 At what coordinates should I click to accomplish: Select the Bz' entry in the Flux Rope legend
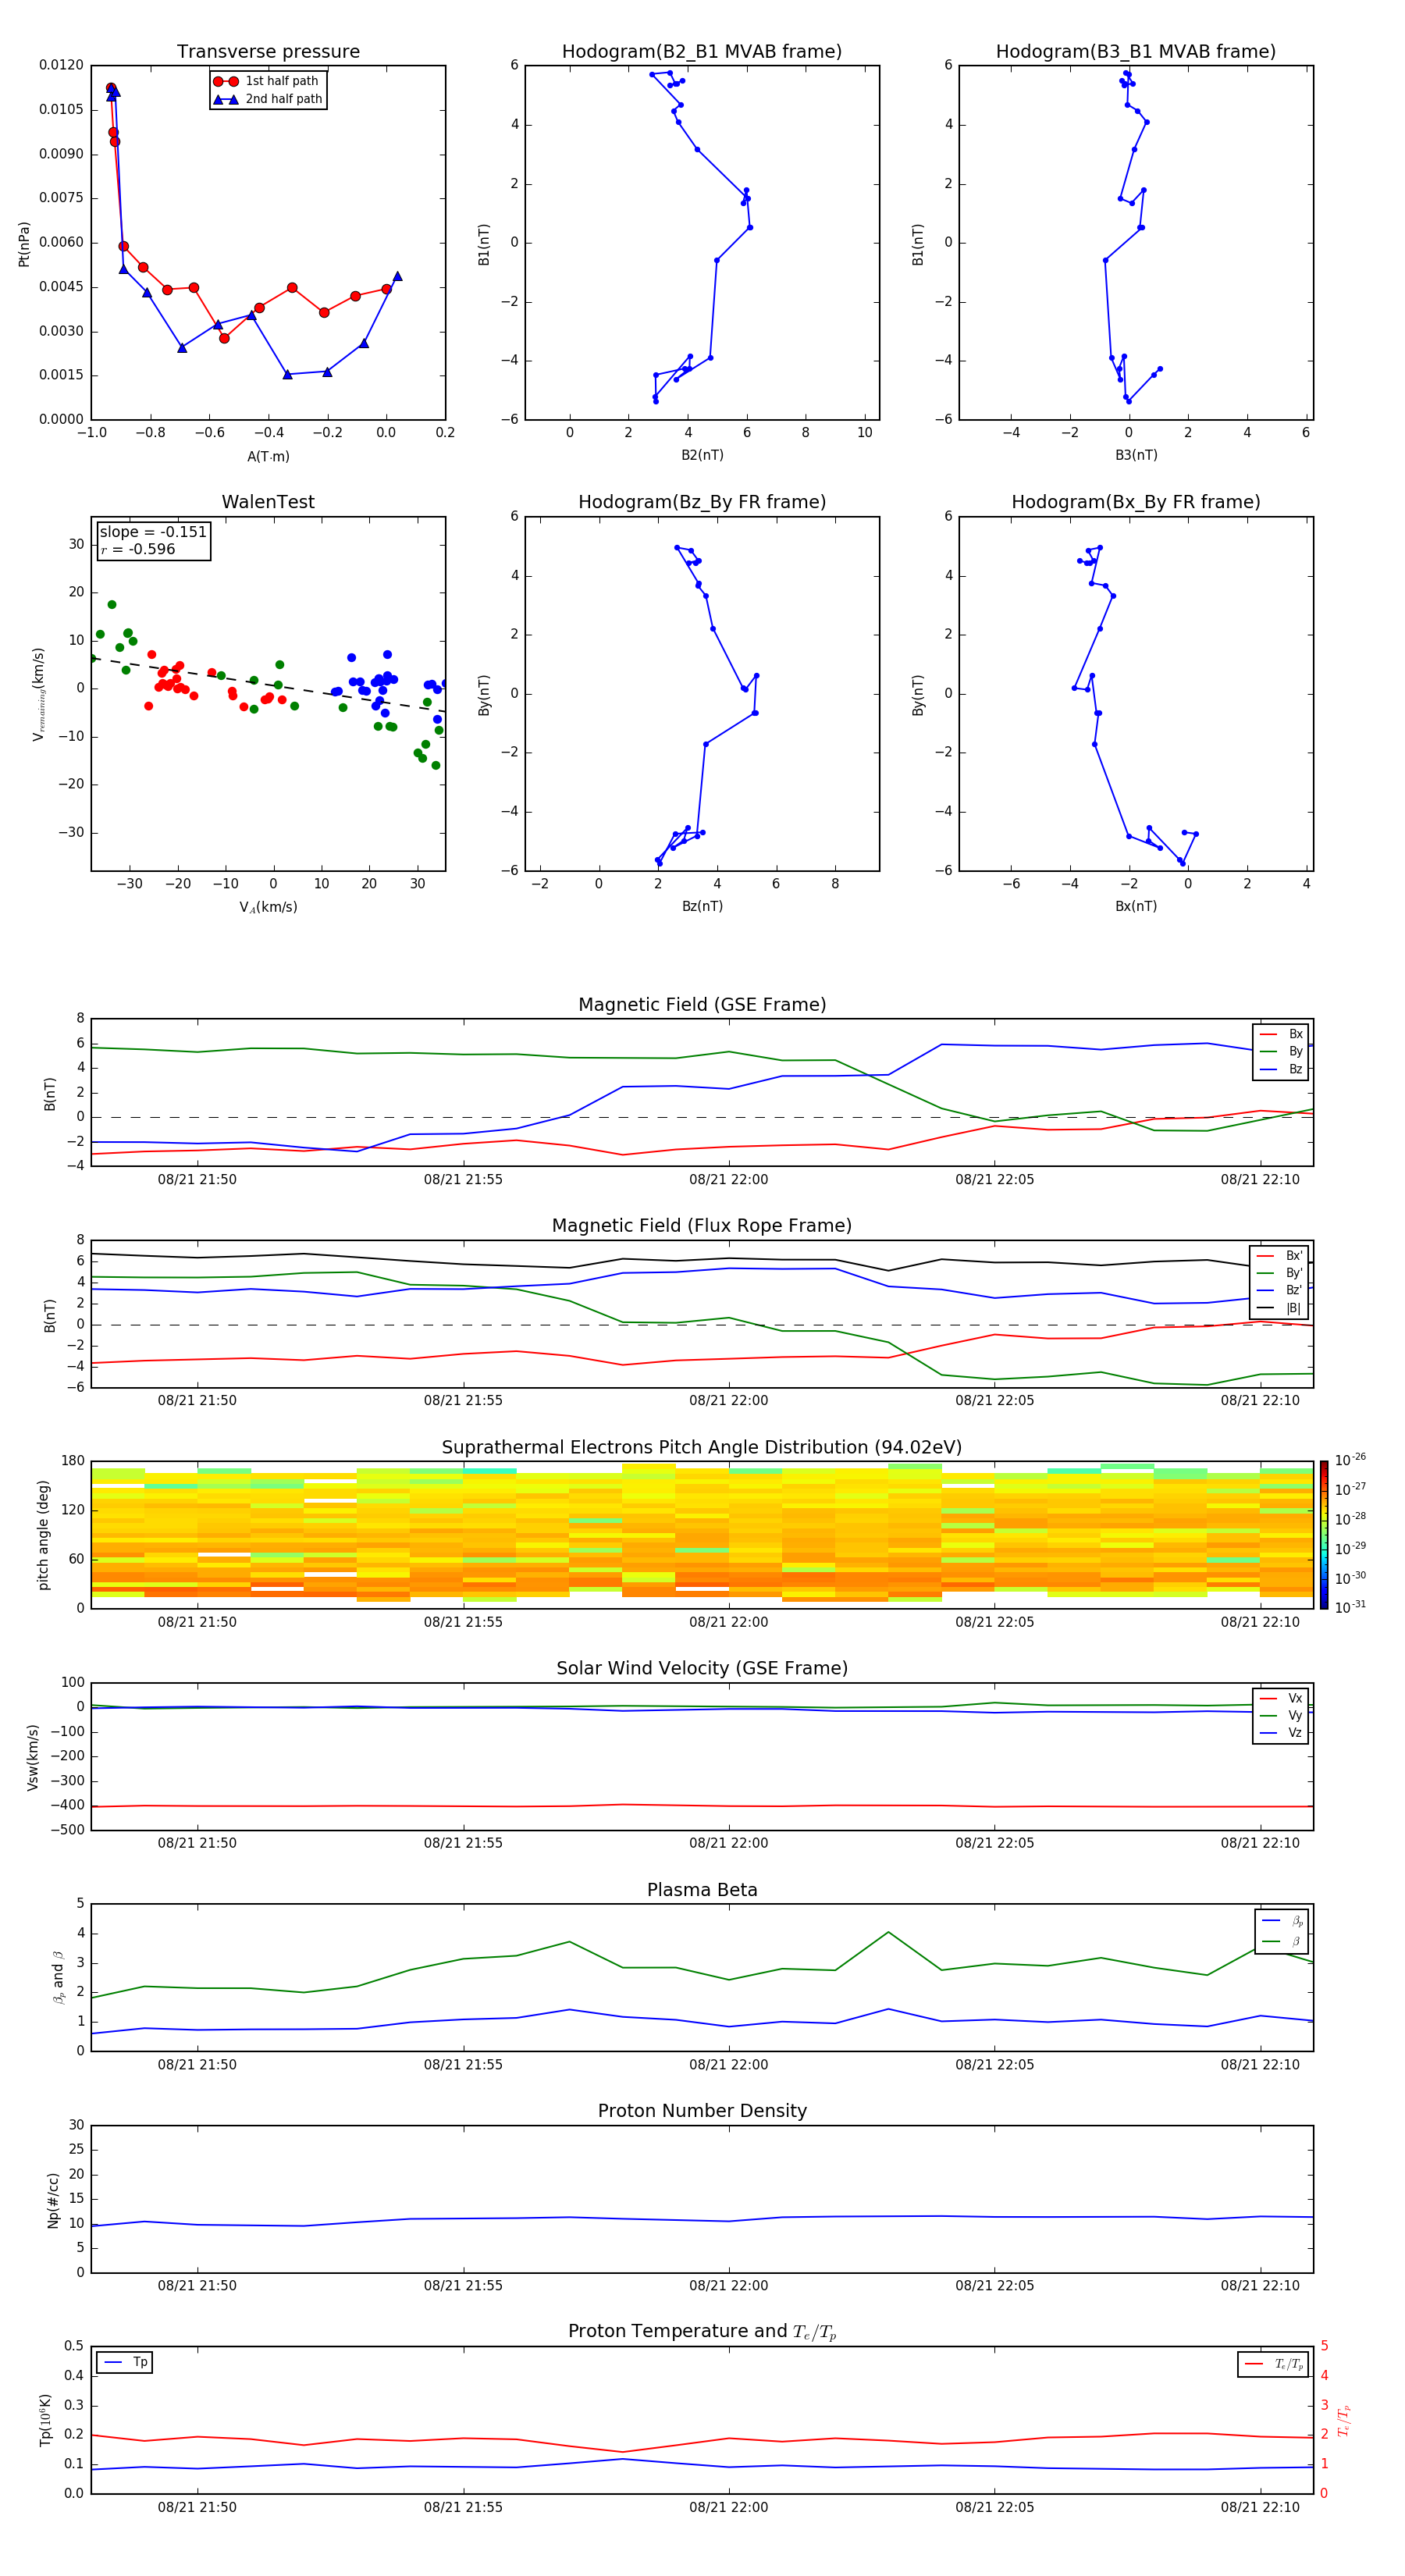point(1280,1290)
